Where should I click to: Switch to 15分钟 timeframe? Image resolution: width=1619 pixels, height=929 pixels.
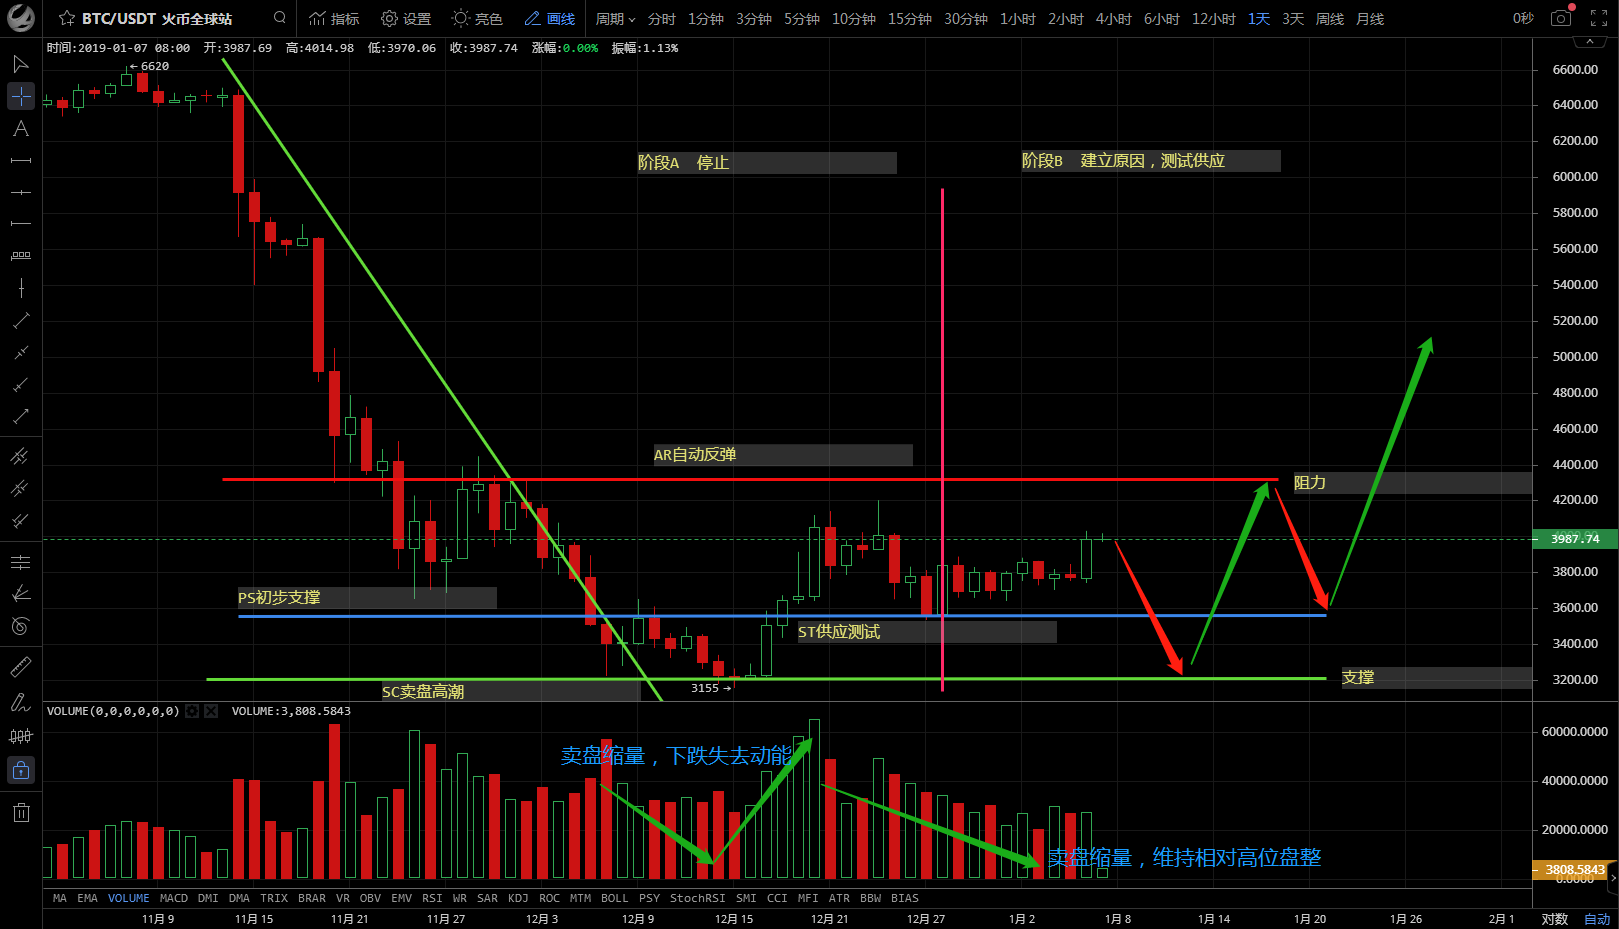(910, 19)
